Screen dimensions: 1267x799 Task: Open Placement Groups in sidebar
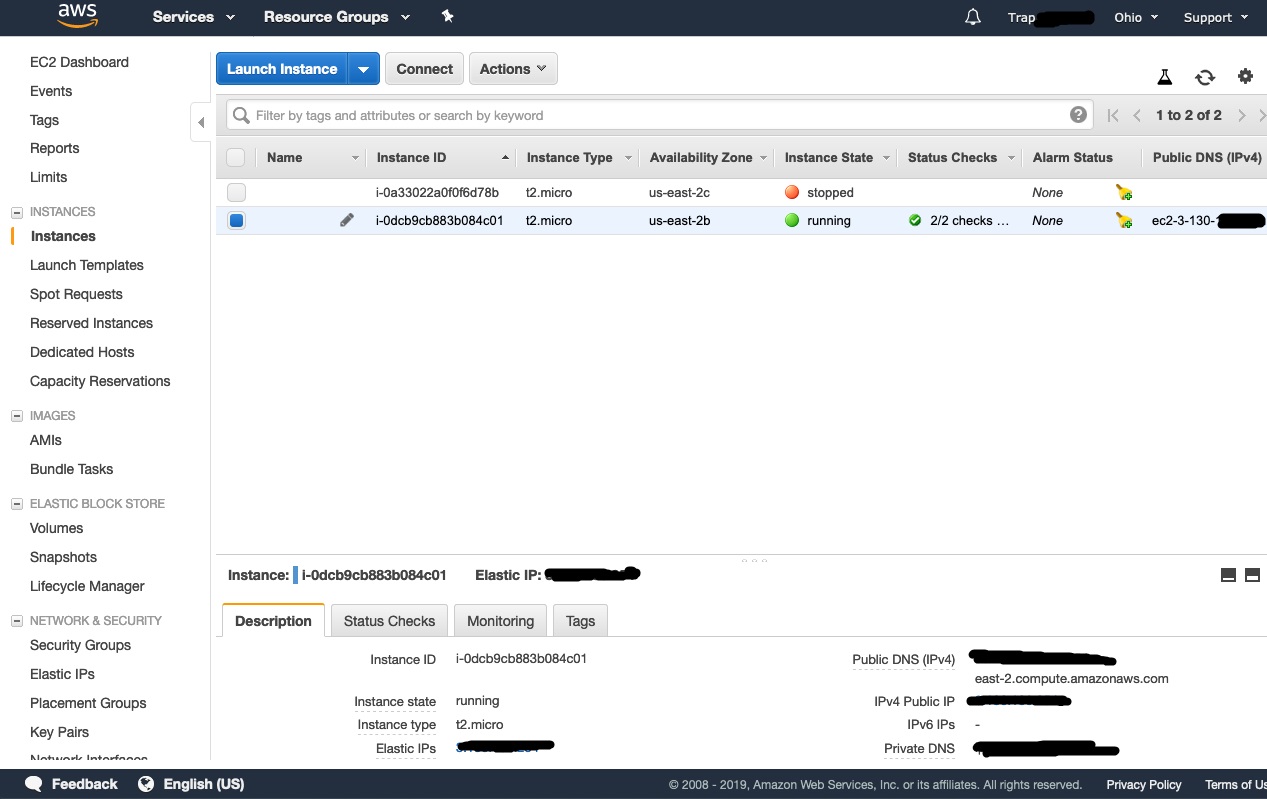pyautogui.click(x=88, y=703)
